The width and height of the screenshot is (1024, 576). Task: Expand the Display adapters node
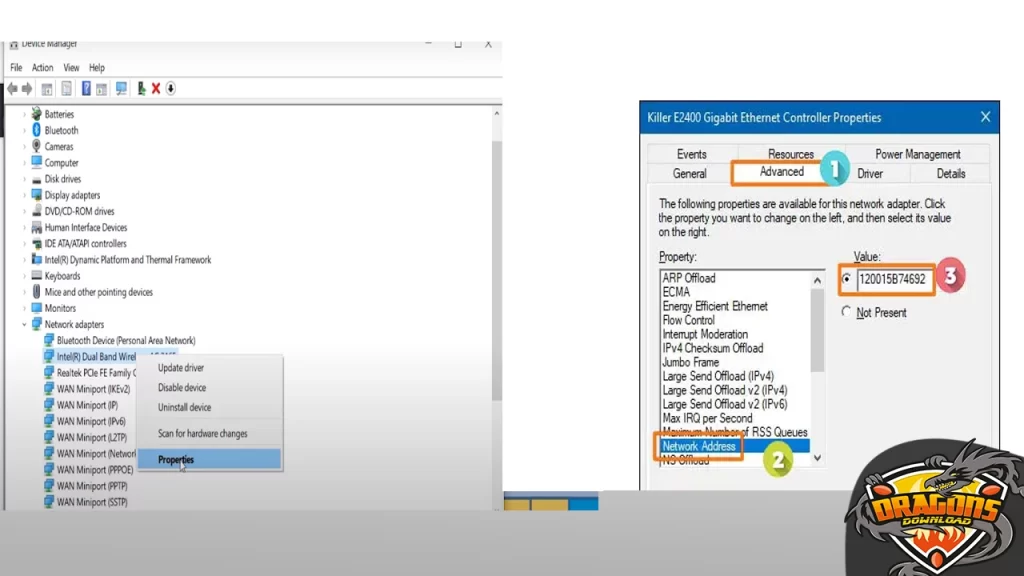pos(25,195)
